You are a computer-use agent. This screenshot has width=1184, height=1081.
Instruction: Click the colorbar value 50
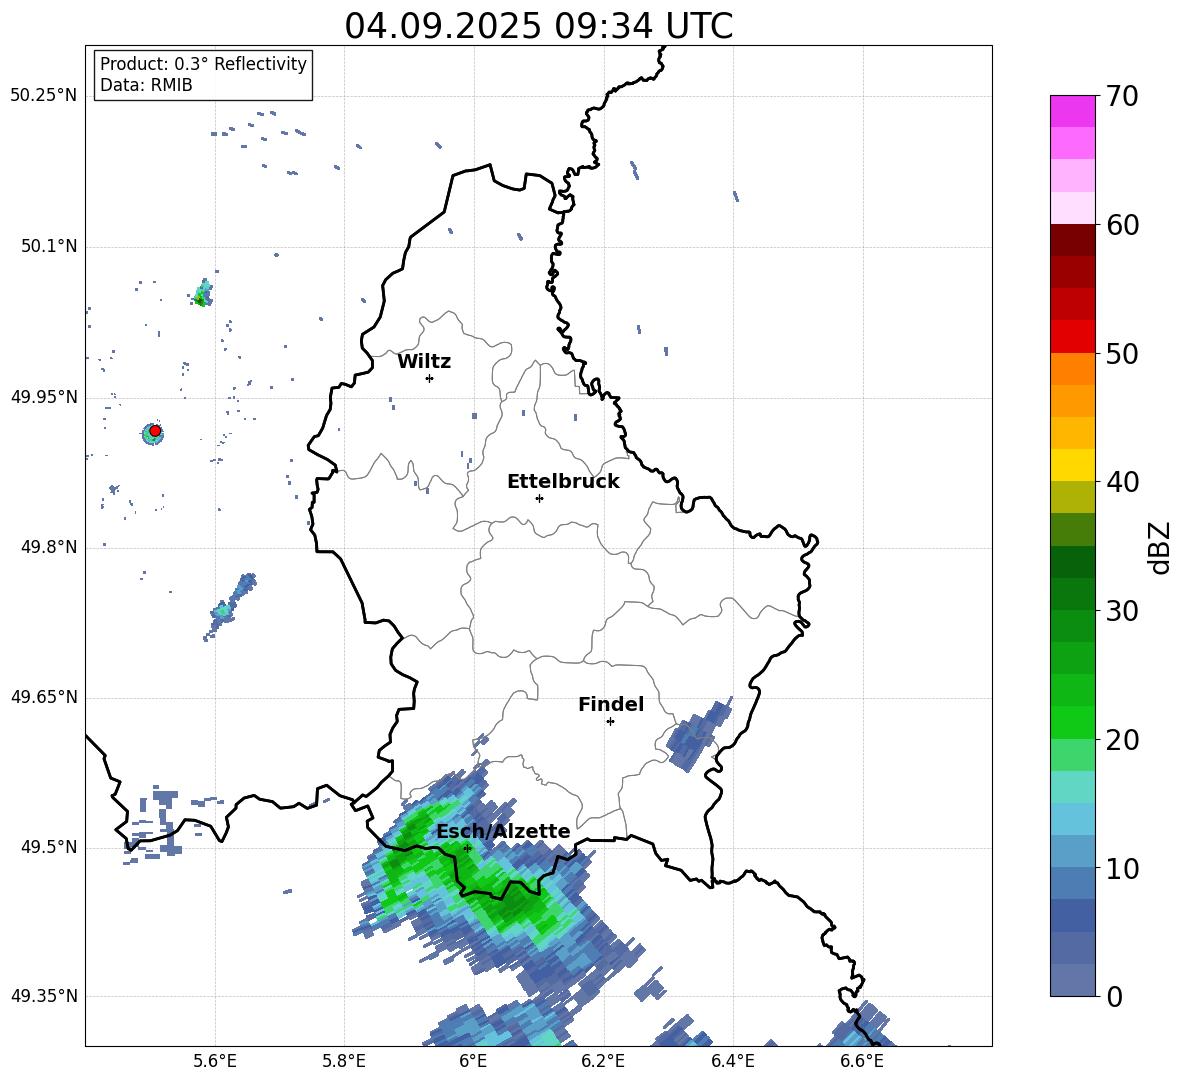pos(1122,353)
